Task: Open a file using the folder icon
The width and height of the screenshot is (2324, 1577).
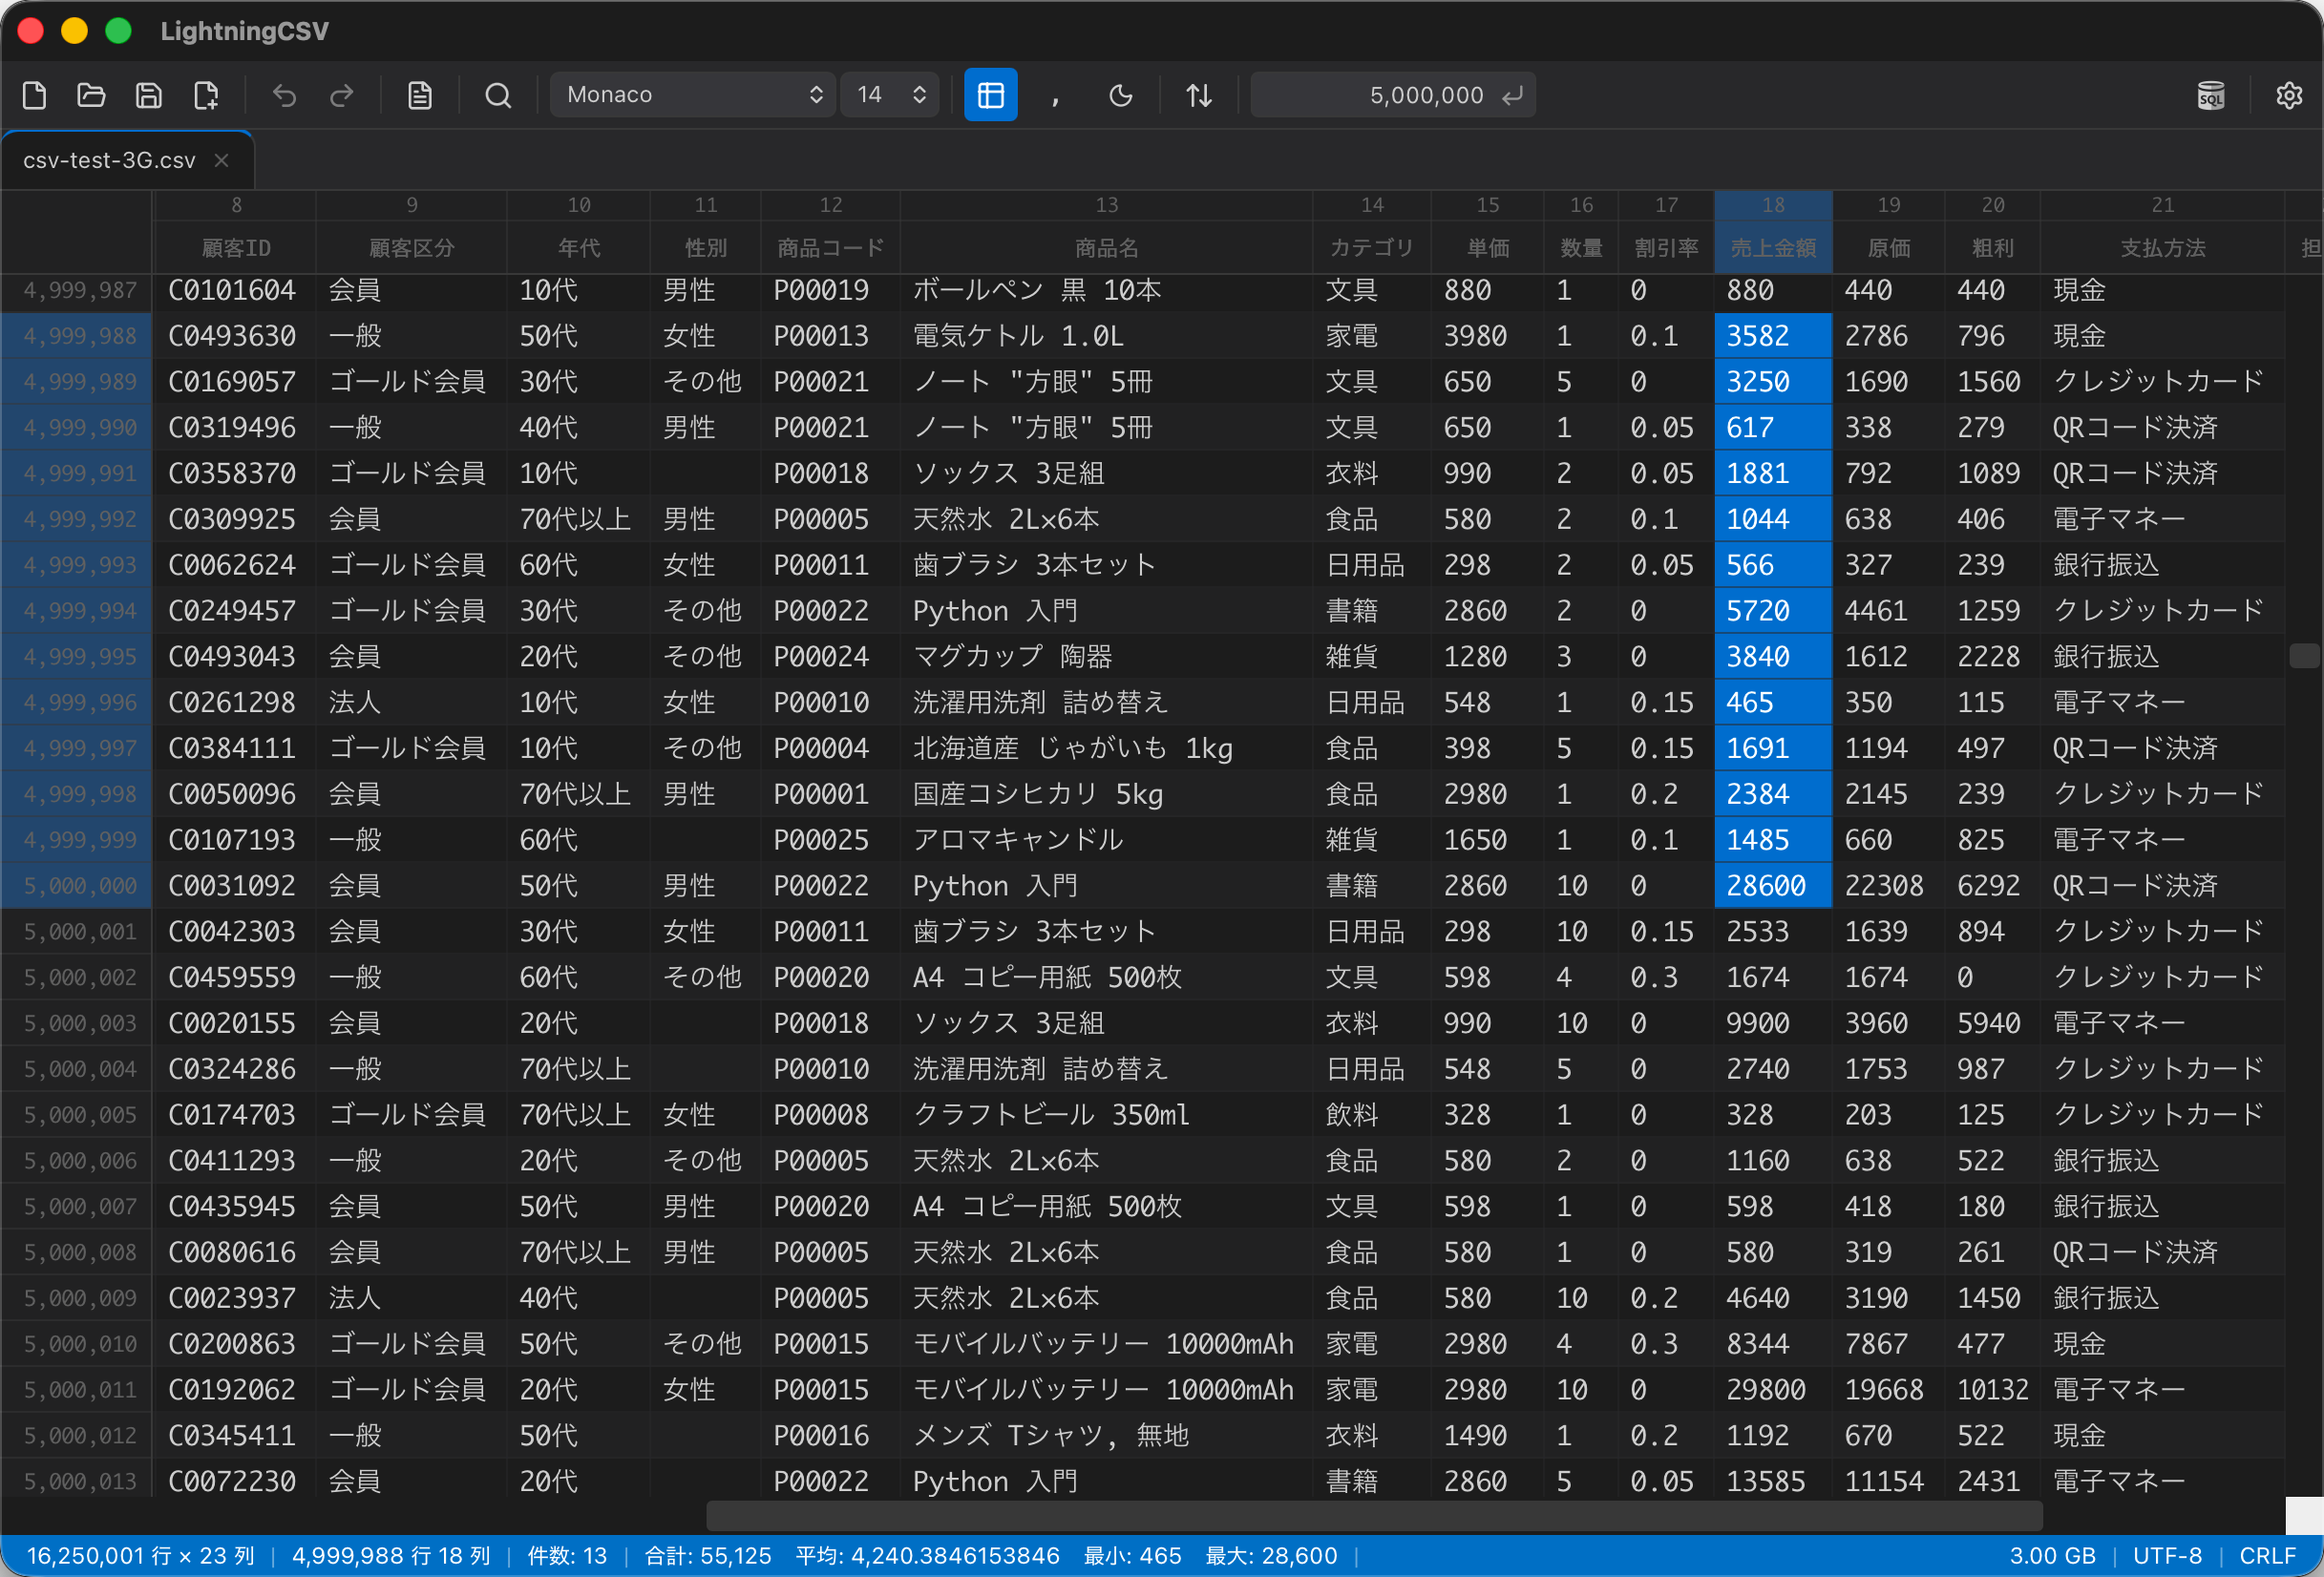Action: [91, 95]
